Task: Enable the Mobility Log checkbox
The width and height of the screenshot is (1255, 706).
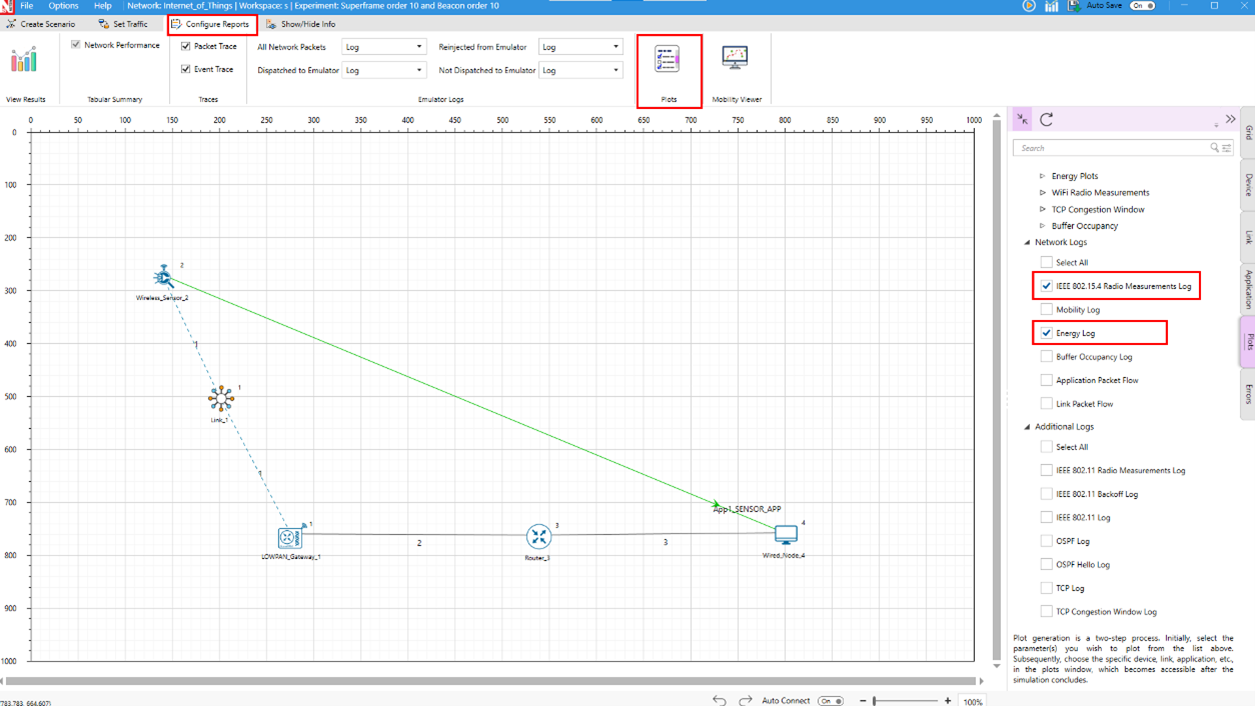Action: pos(1046,310)
